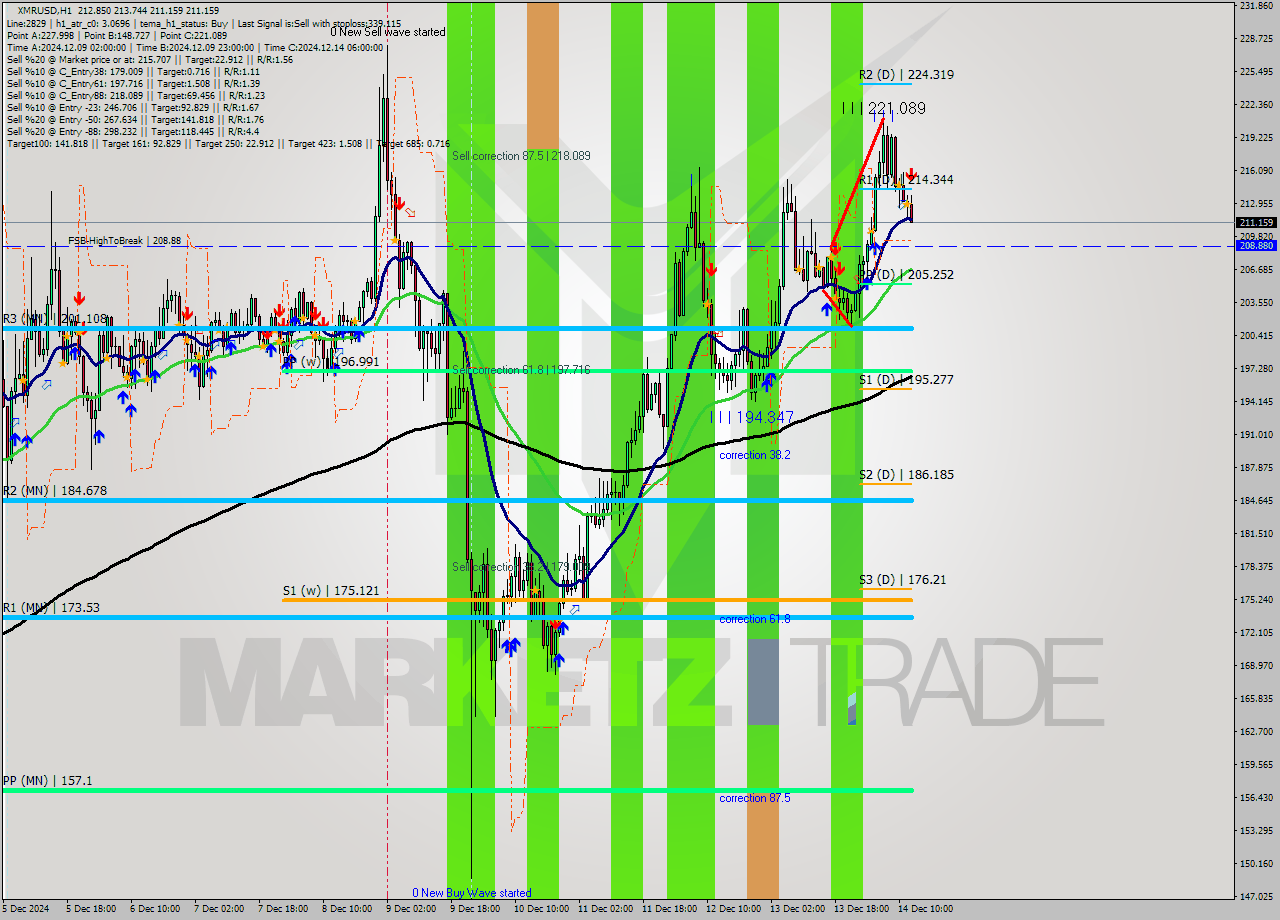Image resolution: width=1280 pixels, height=920 pixels.
Task: Click the 'PP (MN) | 157.1' monthly pivot label
Action: 48,780
